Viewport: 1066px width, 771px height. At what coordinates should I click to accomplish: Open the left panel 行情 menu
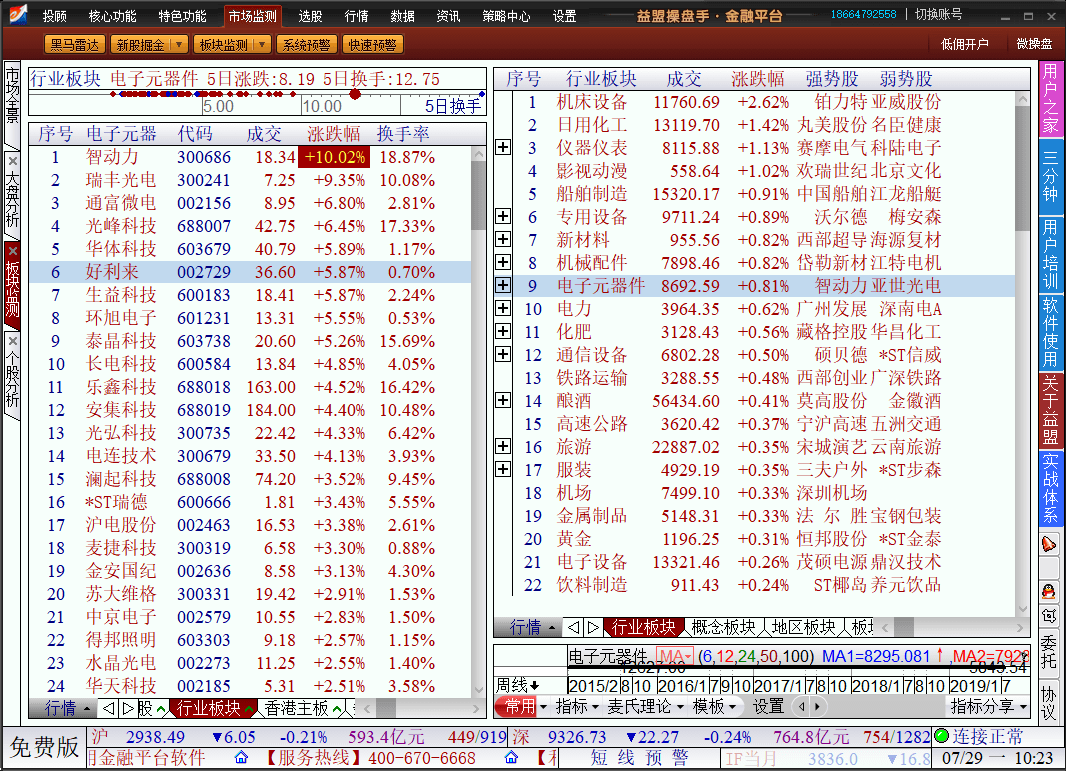pos(67,708)
